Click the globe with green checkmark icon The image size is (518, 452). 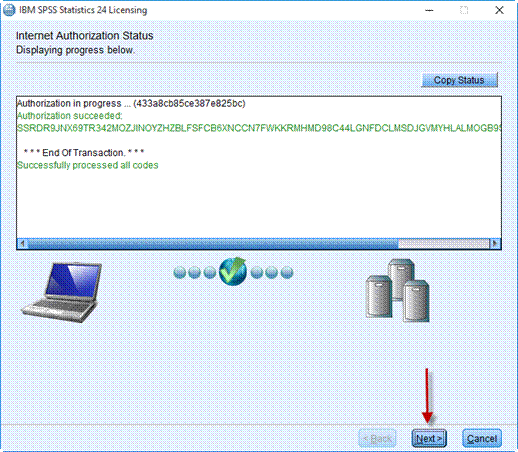click(x=233, y=272)
